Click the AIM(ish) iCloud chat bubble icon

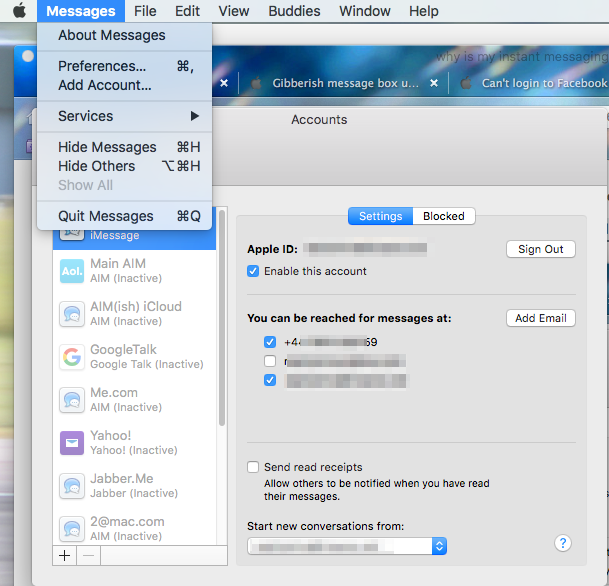pyautogui.click(x=72, y=314)
